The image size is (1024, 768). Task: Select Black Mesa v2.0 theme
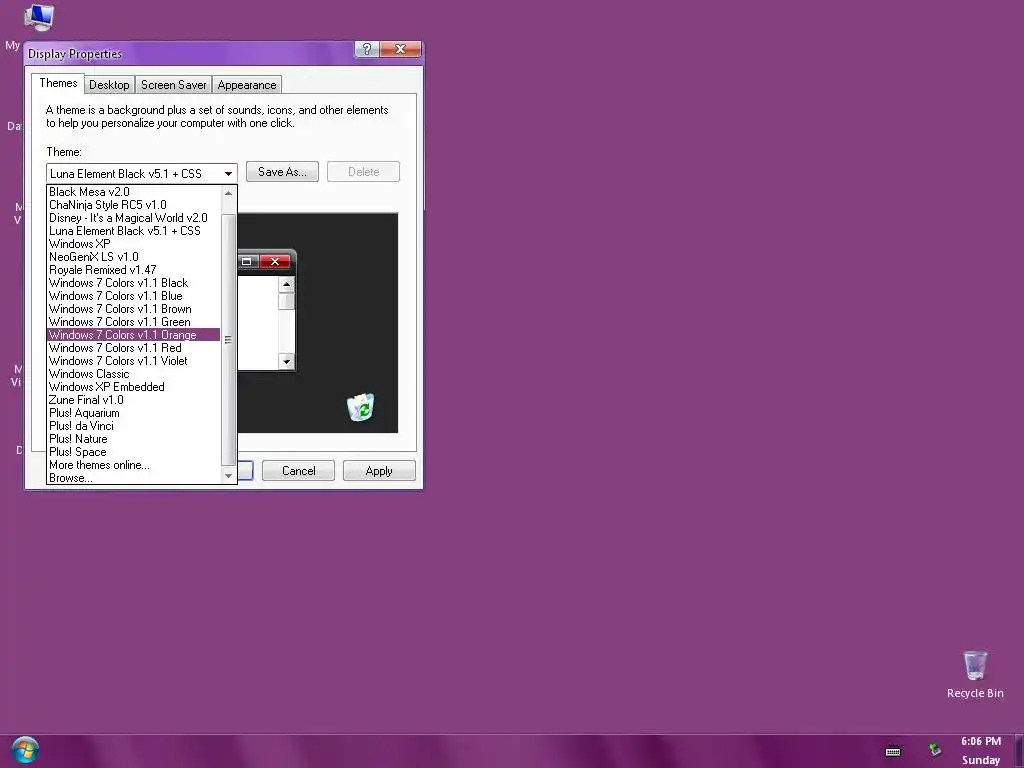[134, 191]
